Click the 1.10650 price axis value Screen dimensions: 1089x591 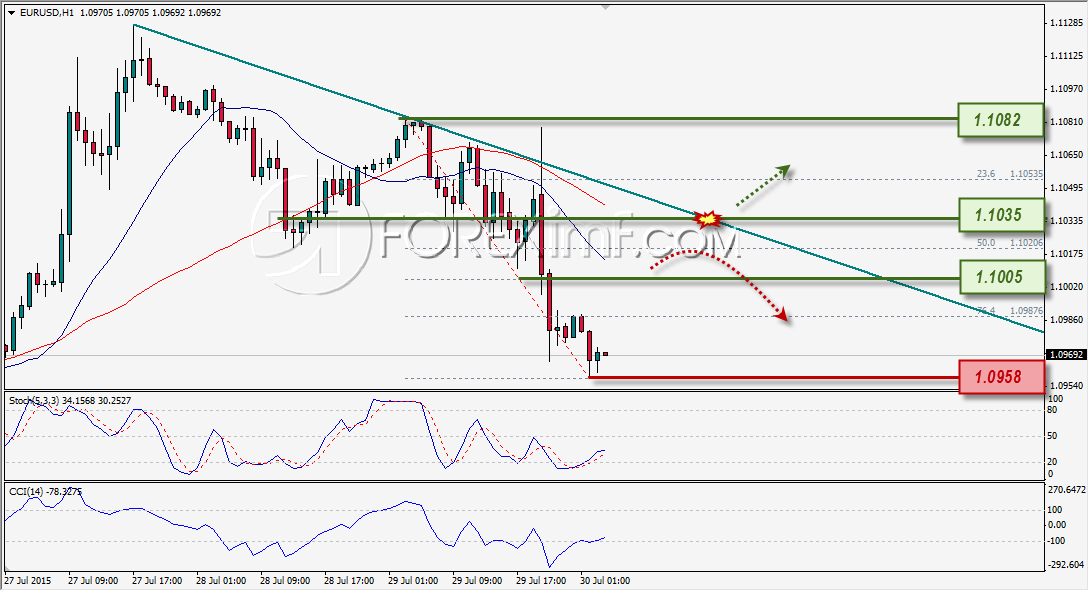pyautogui.click(x=1066, y=155)
